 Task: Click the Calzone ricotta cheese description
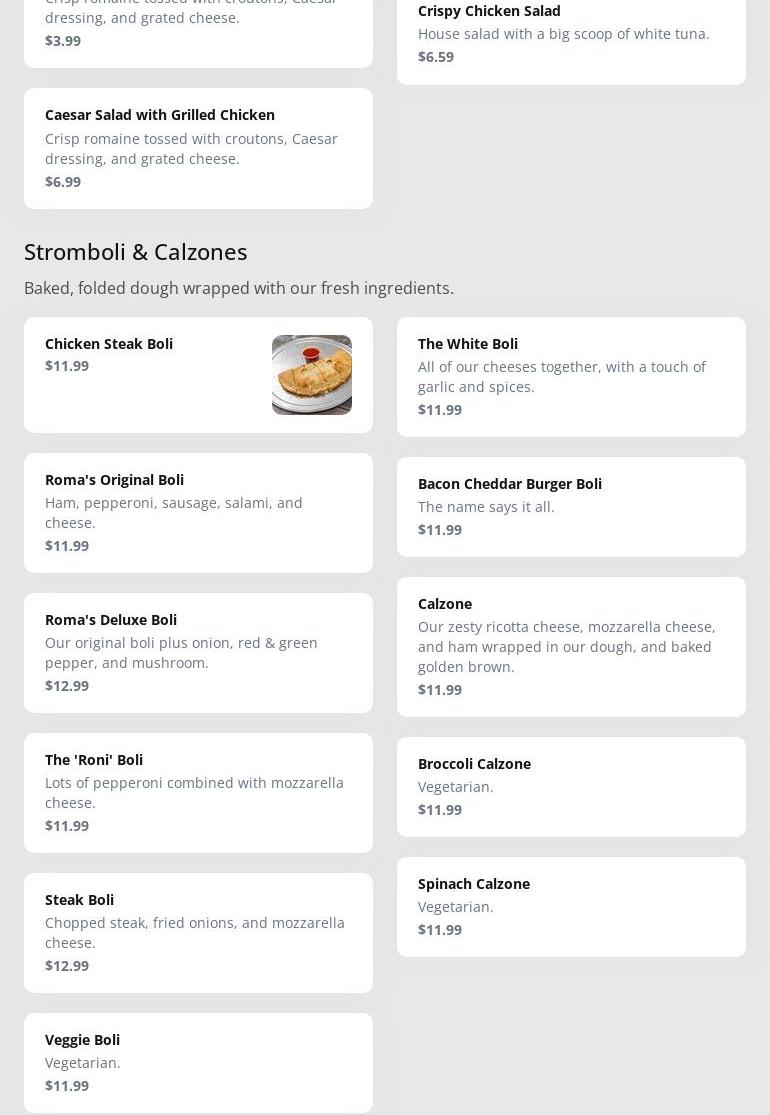click(566, 646)
